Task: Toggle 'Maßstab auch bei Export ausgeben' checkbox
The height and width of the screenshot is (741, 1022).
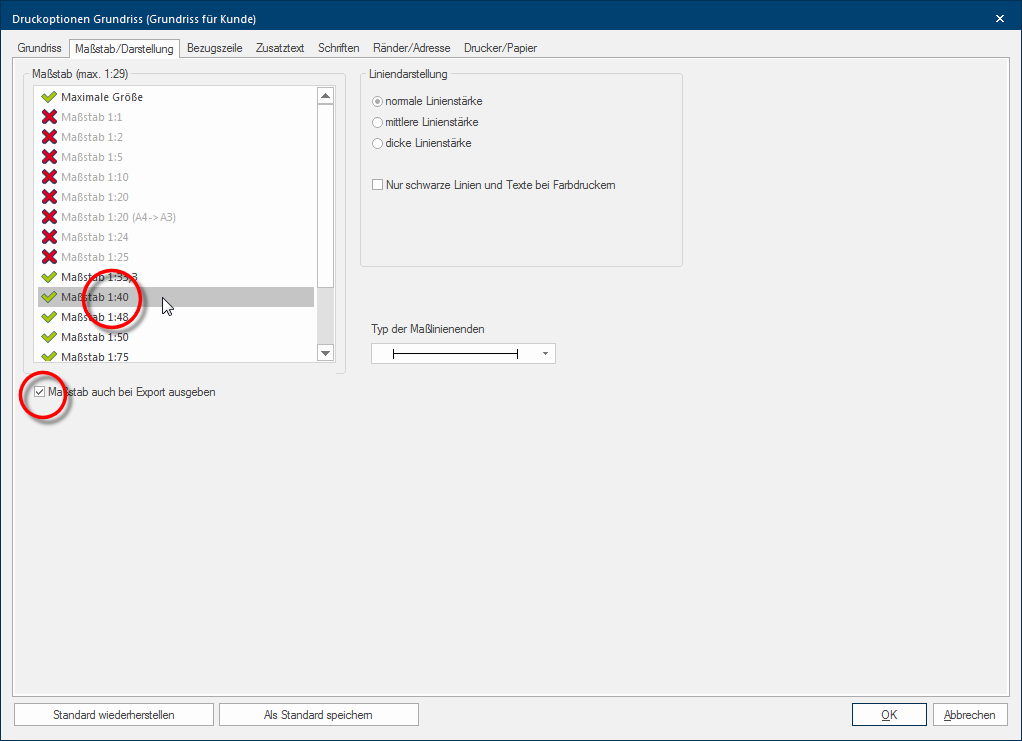Action: pyautogui.click(x=39, y=392)
